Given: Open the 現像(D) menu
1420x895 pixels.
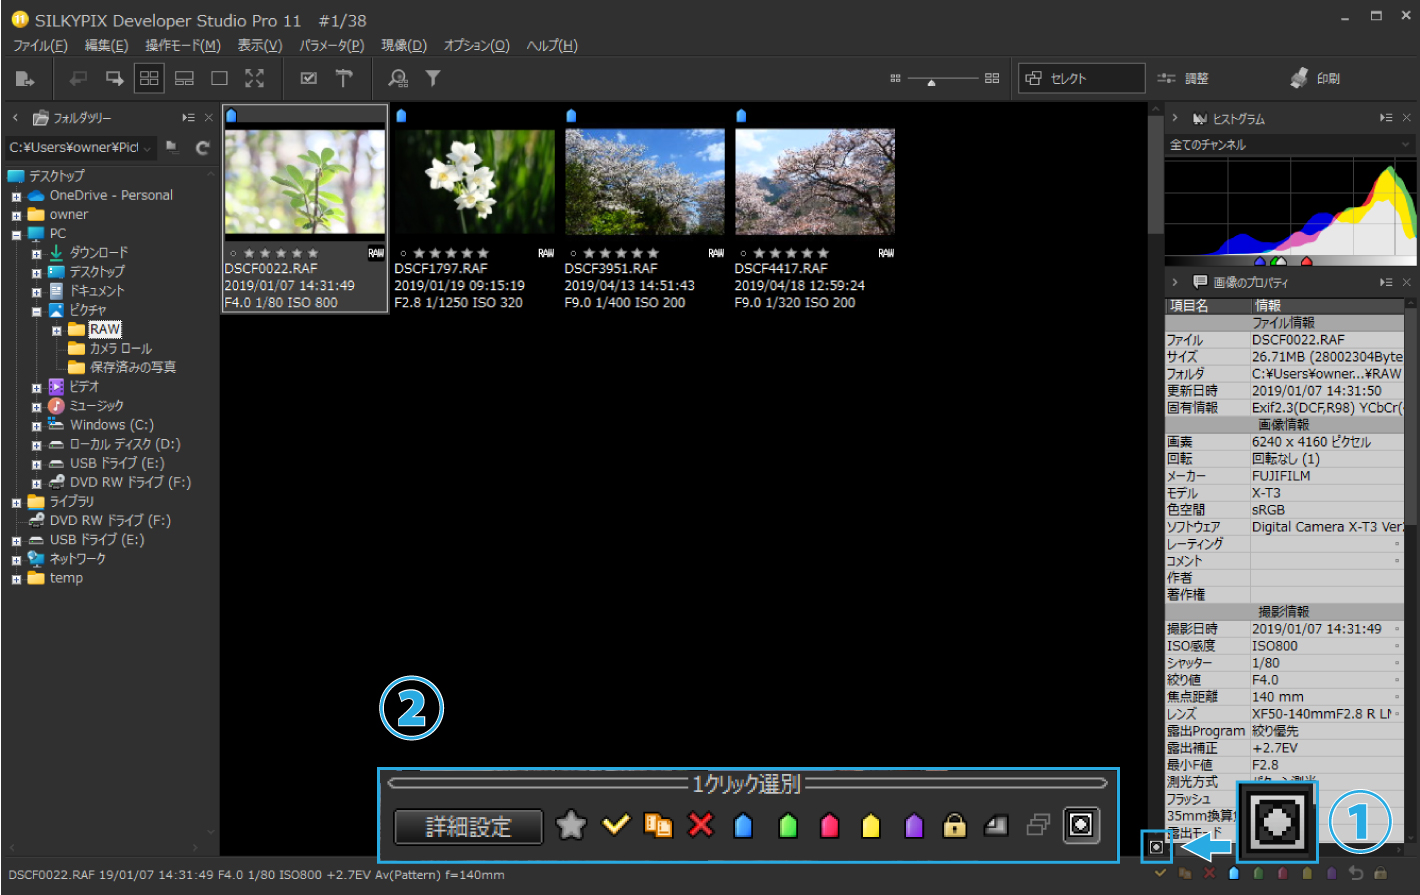Looking at the screenshot, I should 404,45.
